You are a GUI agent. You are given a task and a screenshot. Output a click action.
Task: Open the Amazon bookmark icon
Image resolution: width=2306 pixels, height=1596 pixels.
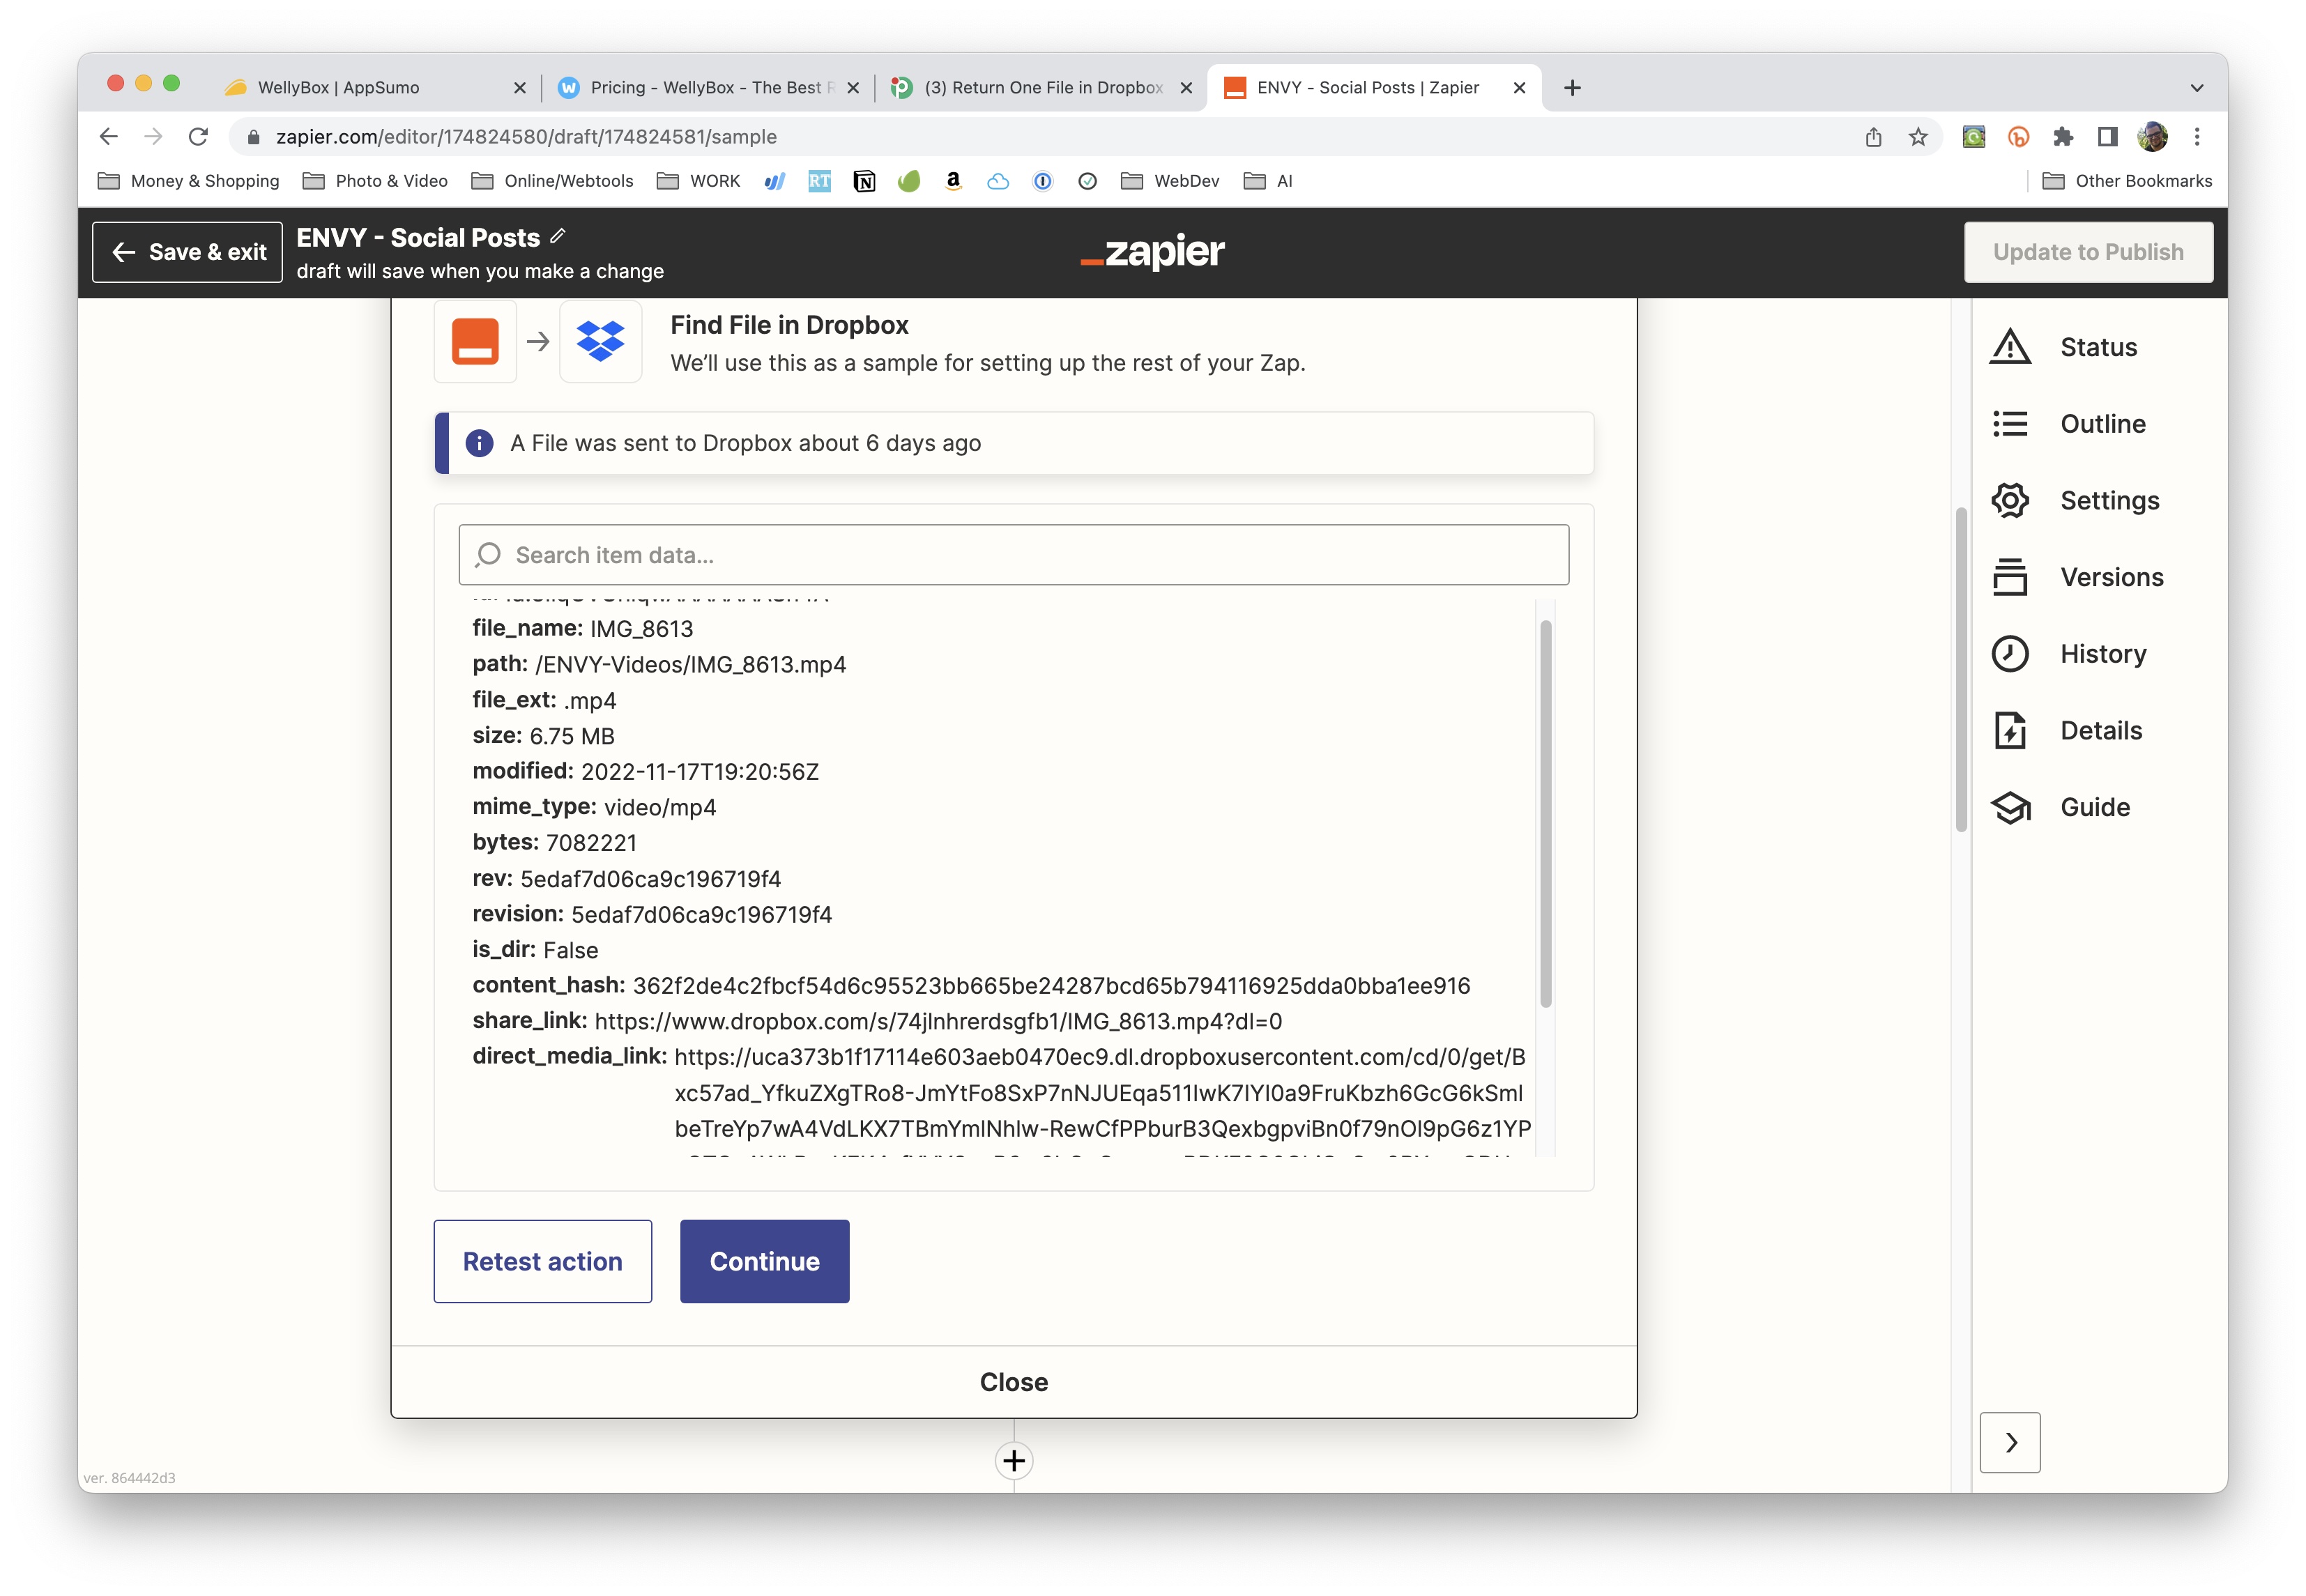tap(953, 181)
